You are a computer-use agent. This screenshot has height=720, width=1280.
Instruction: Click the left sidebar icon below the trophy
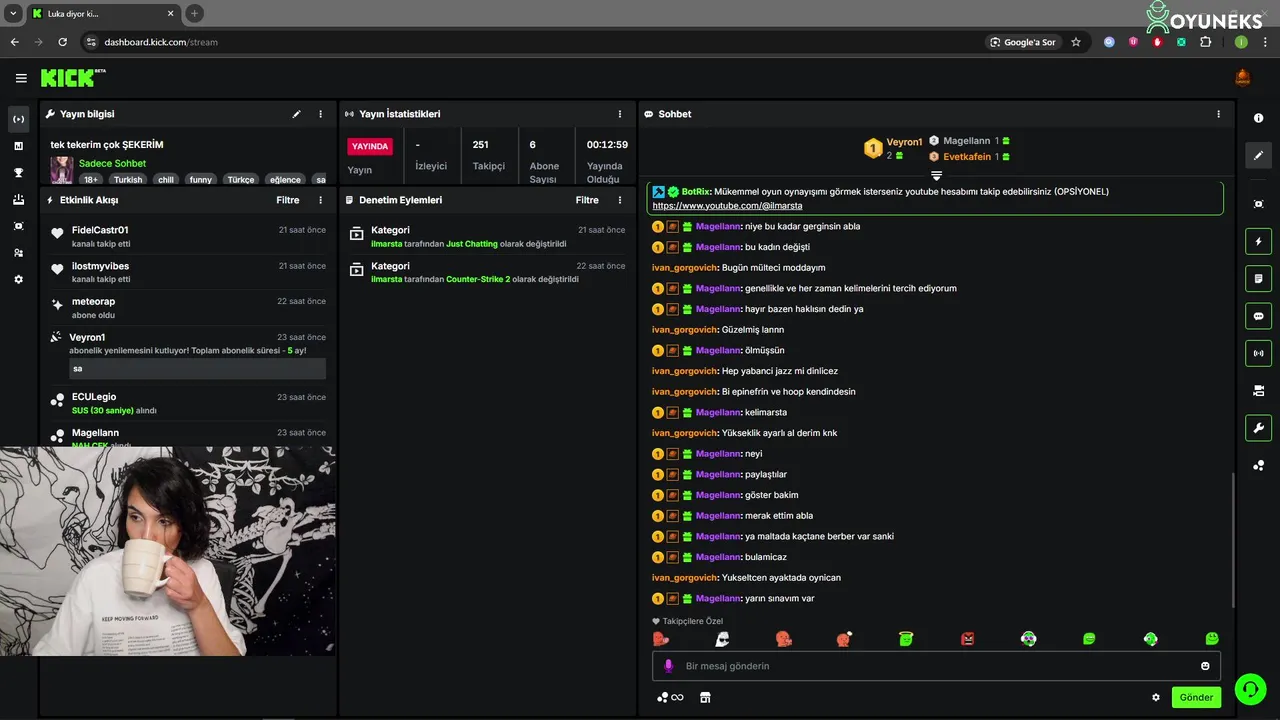[x=18, y=200]
